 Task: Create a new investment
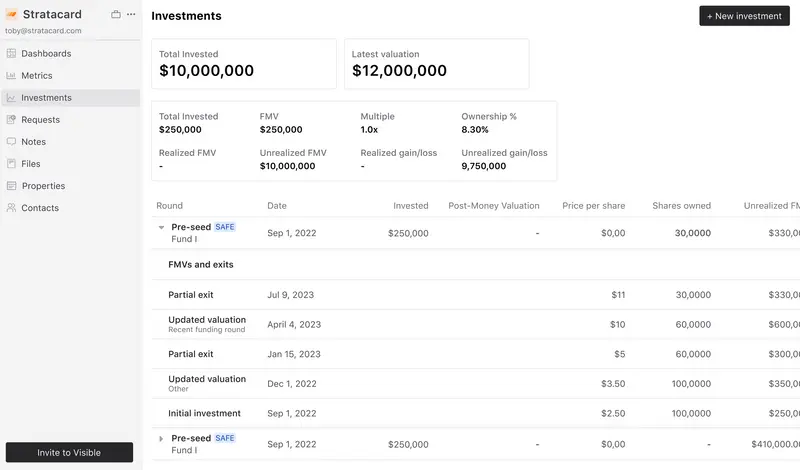(744, 16)
